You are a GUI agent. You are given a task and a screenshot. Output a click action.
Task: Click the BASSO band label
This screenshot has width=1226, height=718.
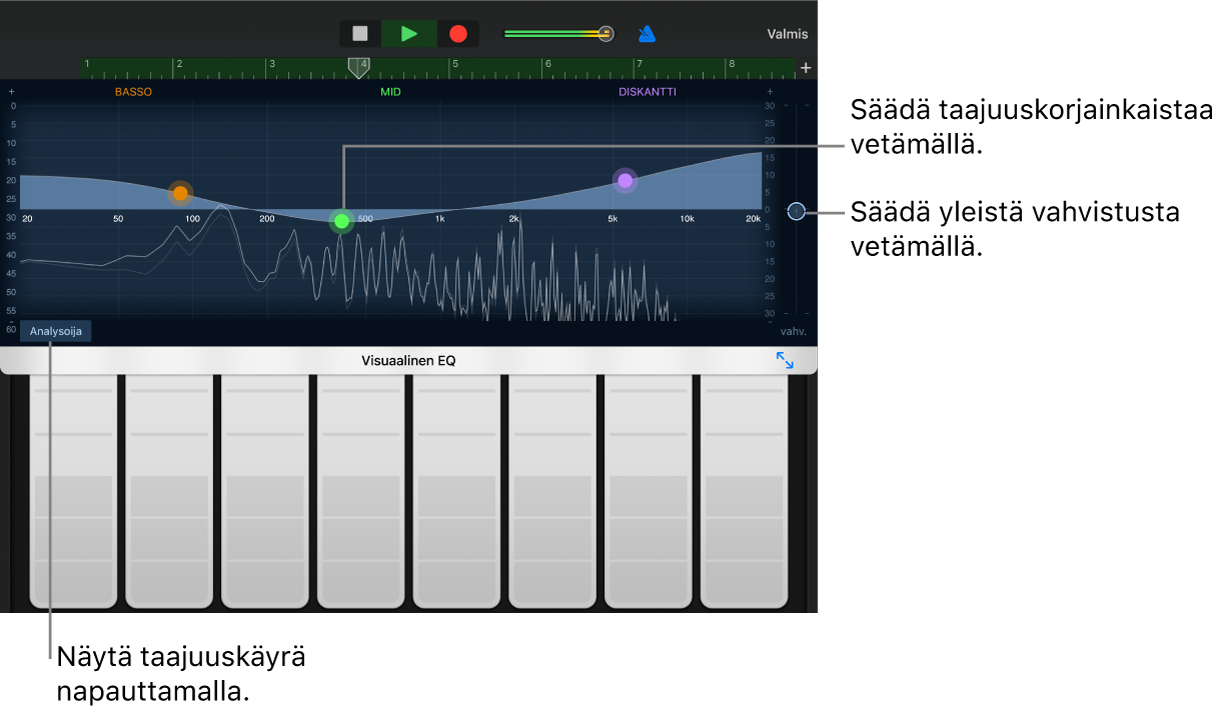[134, 92]
